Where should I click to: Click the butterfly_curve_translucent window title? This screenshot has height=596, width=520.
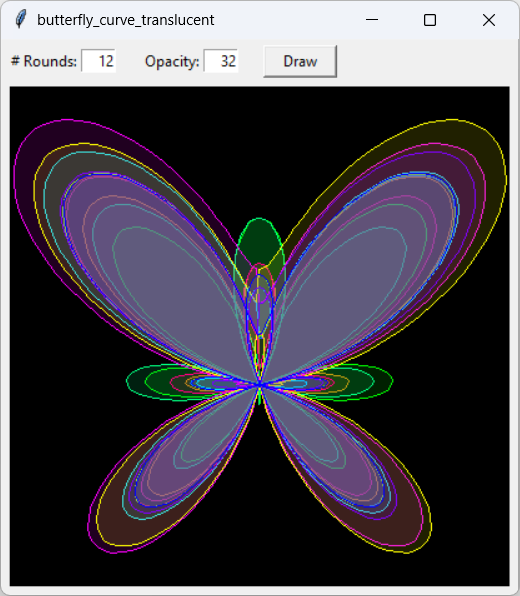pyautogui.click(x=125, y=20)
